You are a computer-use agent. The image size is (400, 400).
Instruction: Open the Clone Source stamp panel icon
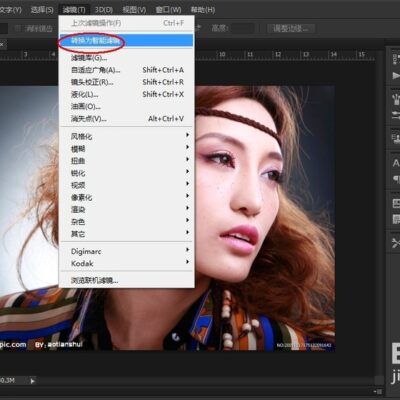pos(396,138)
